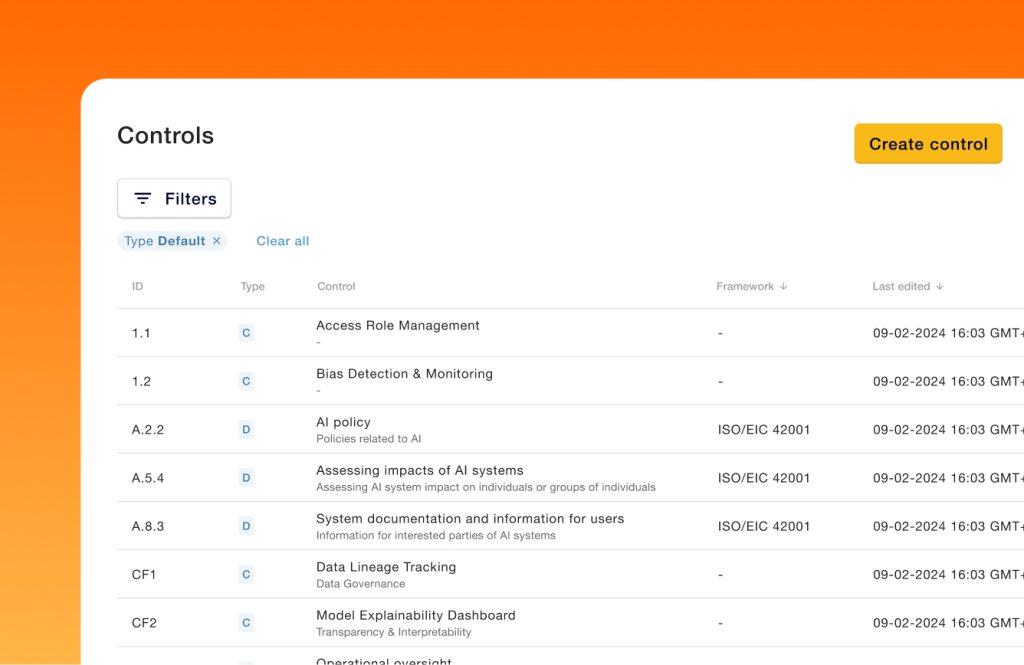This screenshot has height=665, width=1024.
Task: Open Bias Detection & Monitoring control
Action: [x=404, y=374]
